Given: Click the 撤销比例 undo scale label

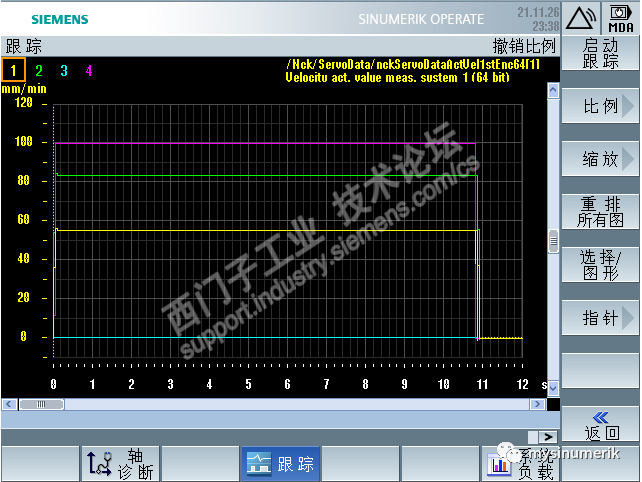Looking at the screenshot, I should [524, 46].
